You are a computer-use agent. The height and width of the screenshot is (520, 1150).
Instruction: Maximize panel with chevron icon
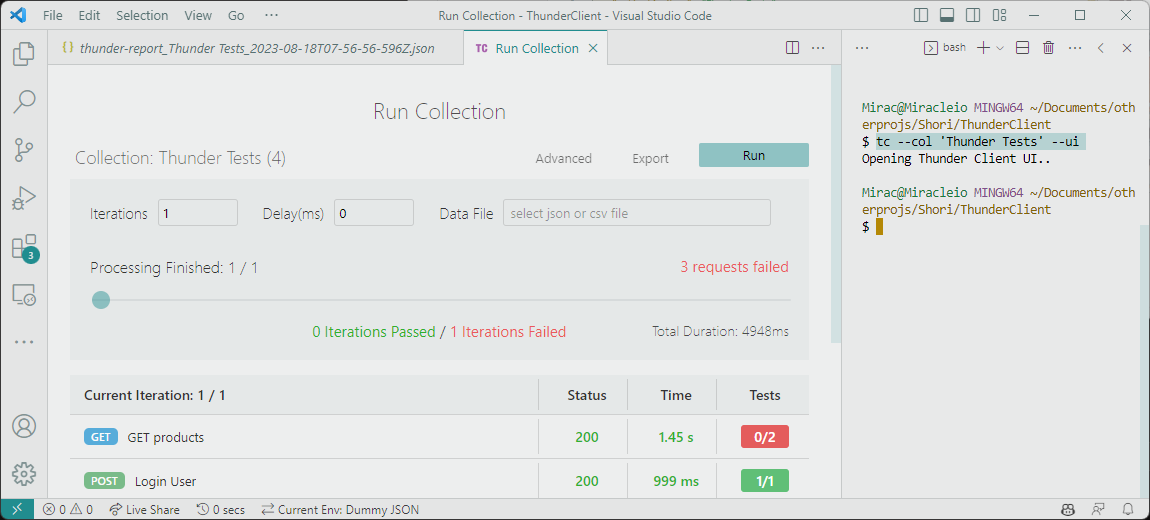[1101, 48]
